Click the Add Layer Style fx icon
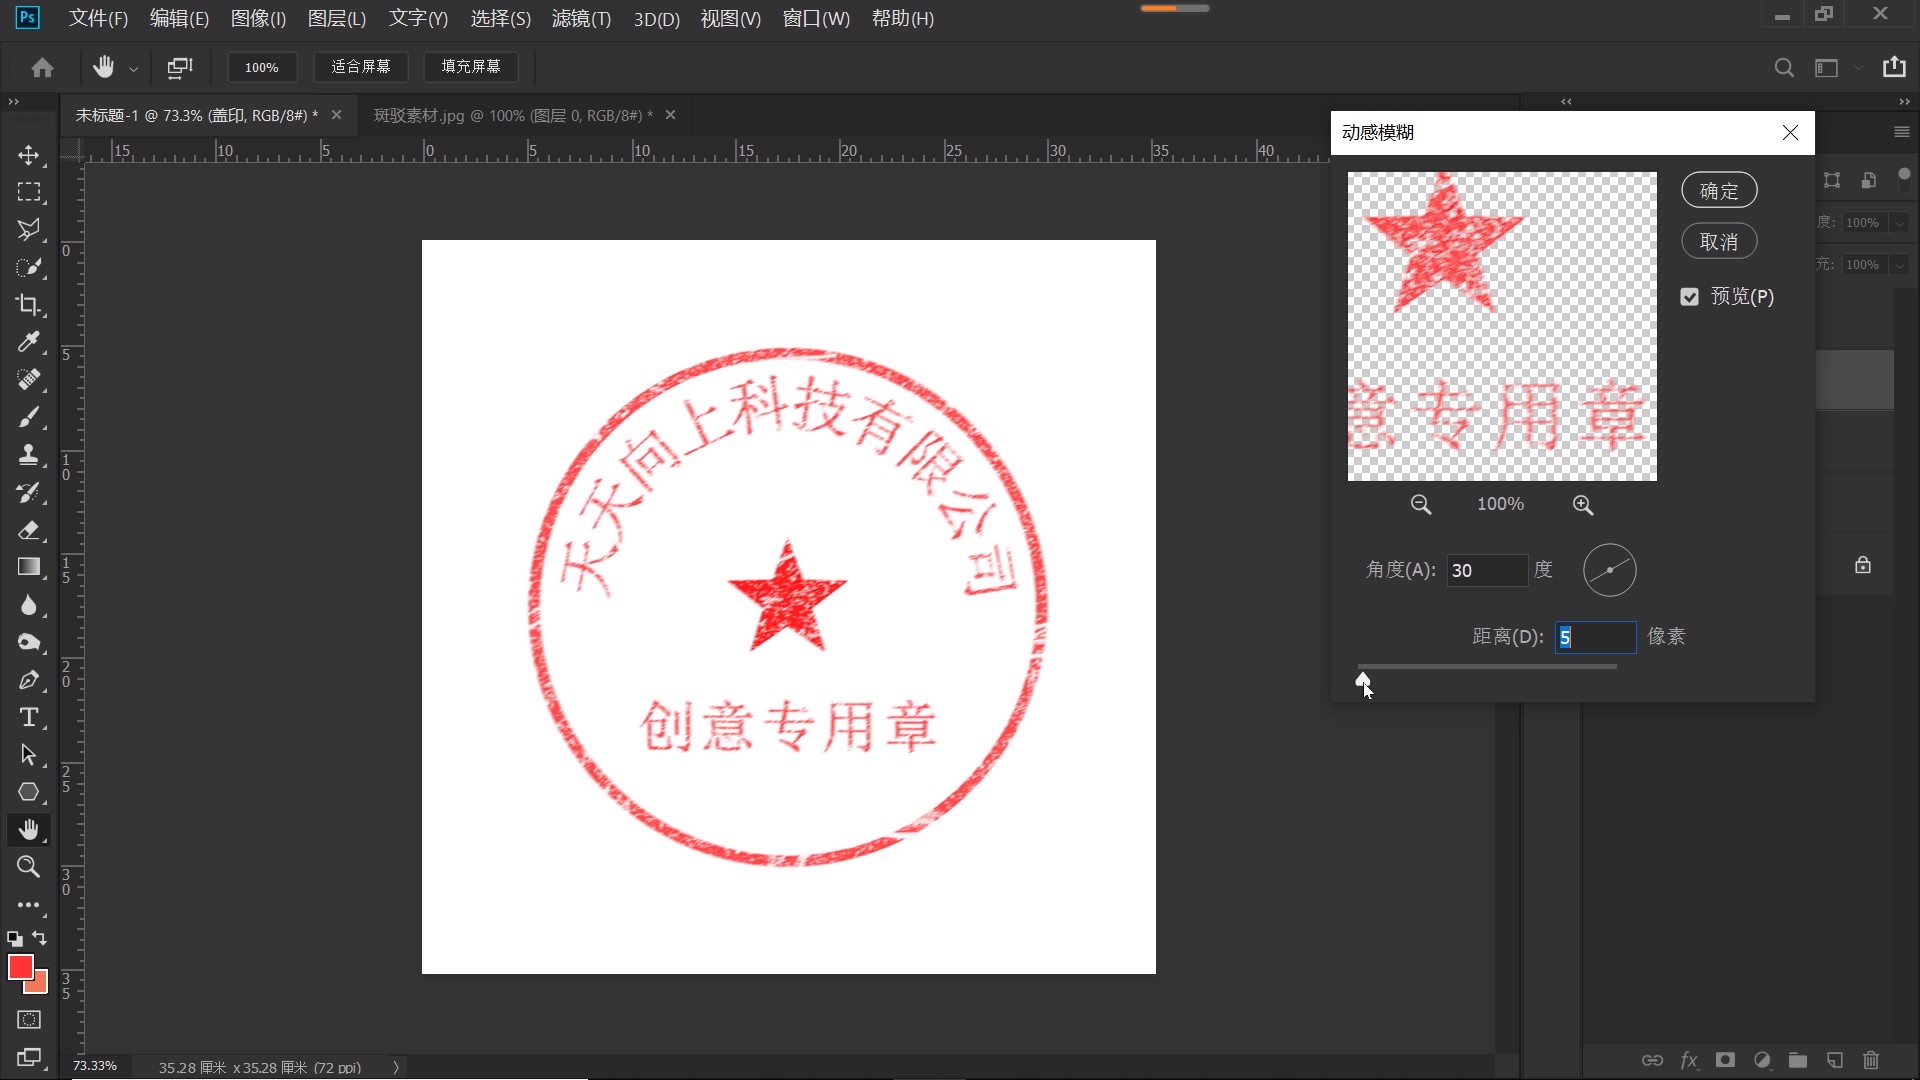This screenshot has width=1920, height=1080. pos(1688,1060)
